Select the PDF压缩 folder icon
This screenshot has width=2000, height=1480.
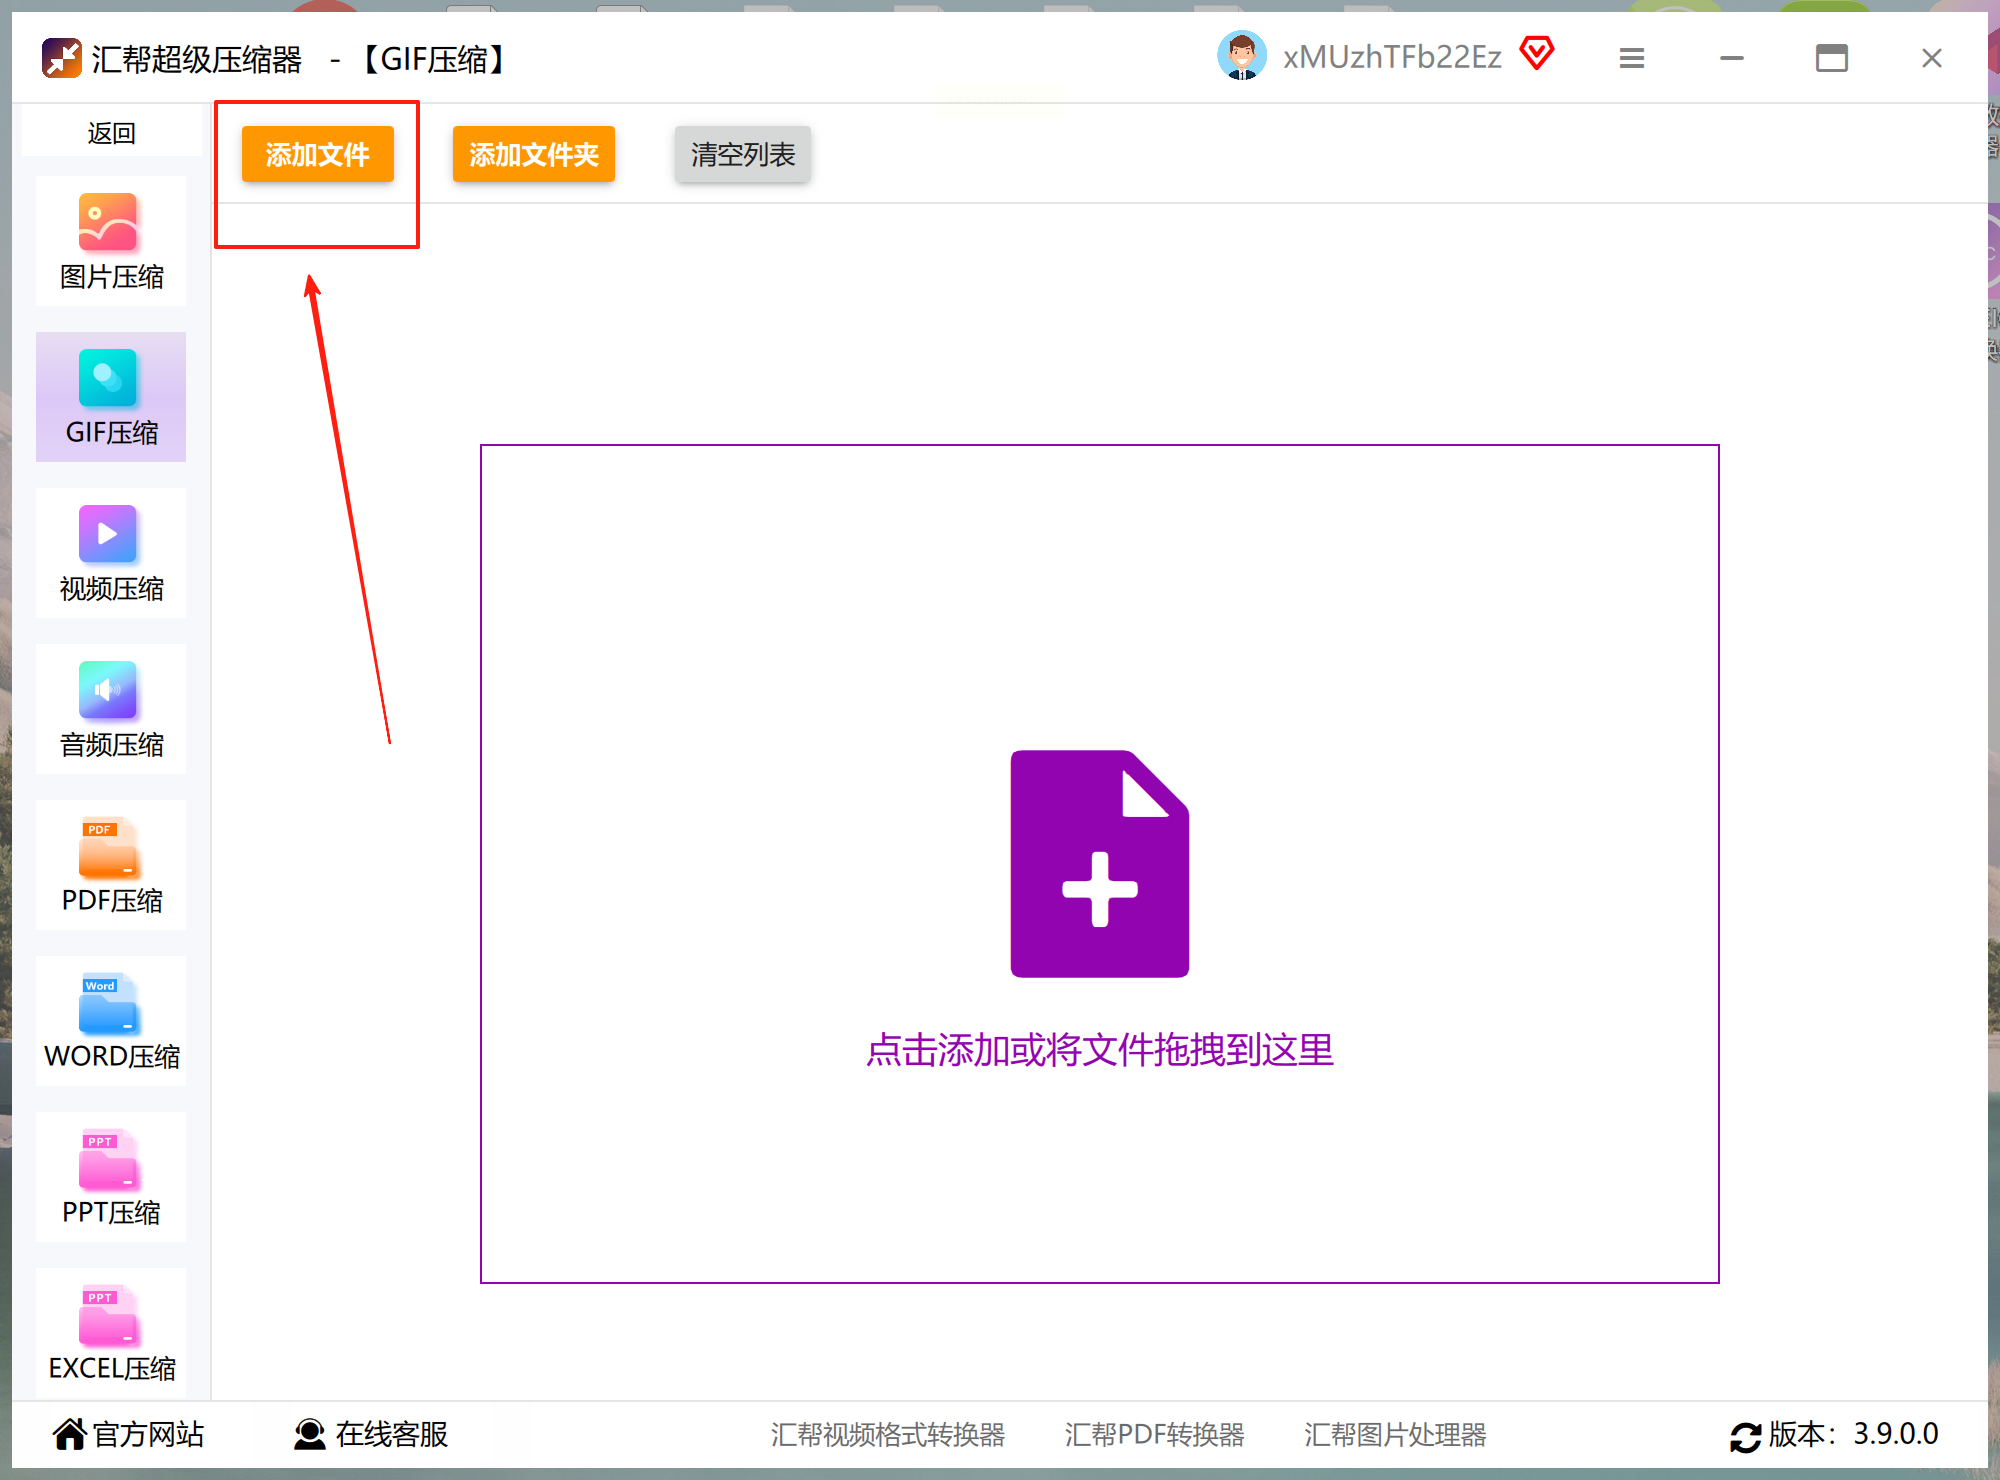click(108, 846)
